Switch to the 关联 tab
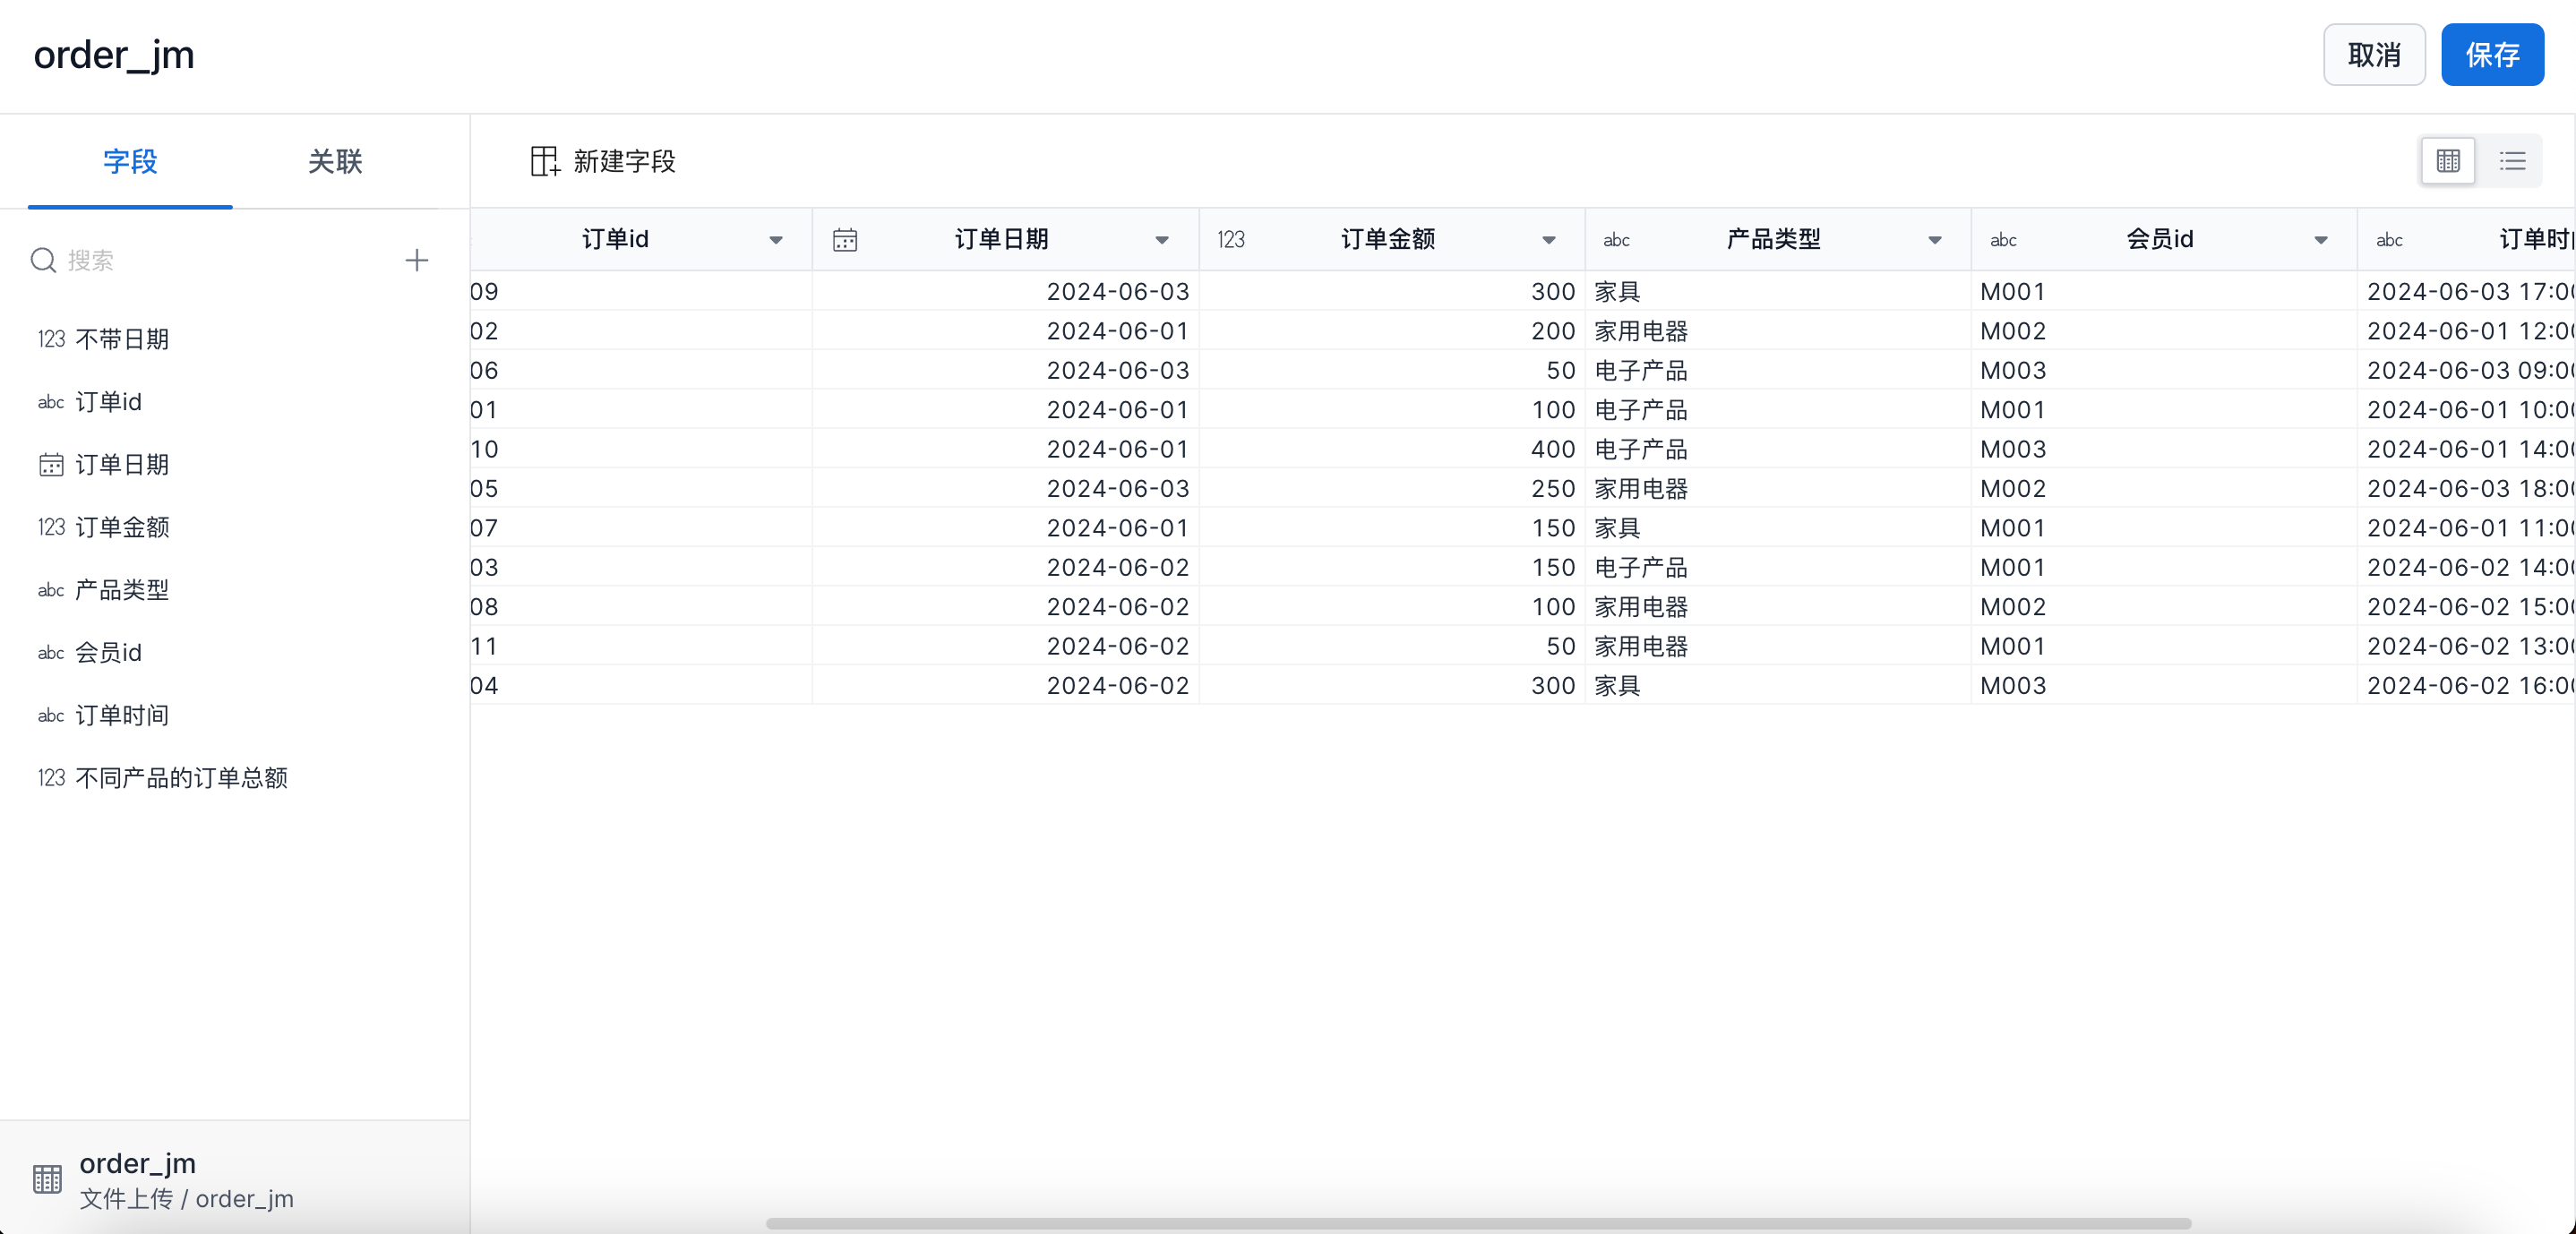The height and width of the screenshot is (1234, 2576). click(334, 161)
